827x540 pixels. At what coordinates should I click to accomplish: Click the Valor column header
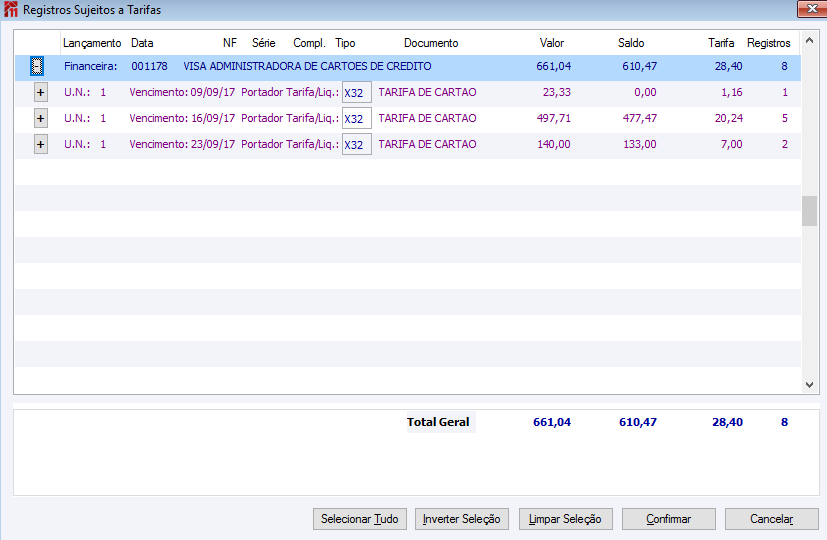[x=552, y=43]
